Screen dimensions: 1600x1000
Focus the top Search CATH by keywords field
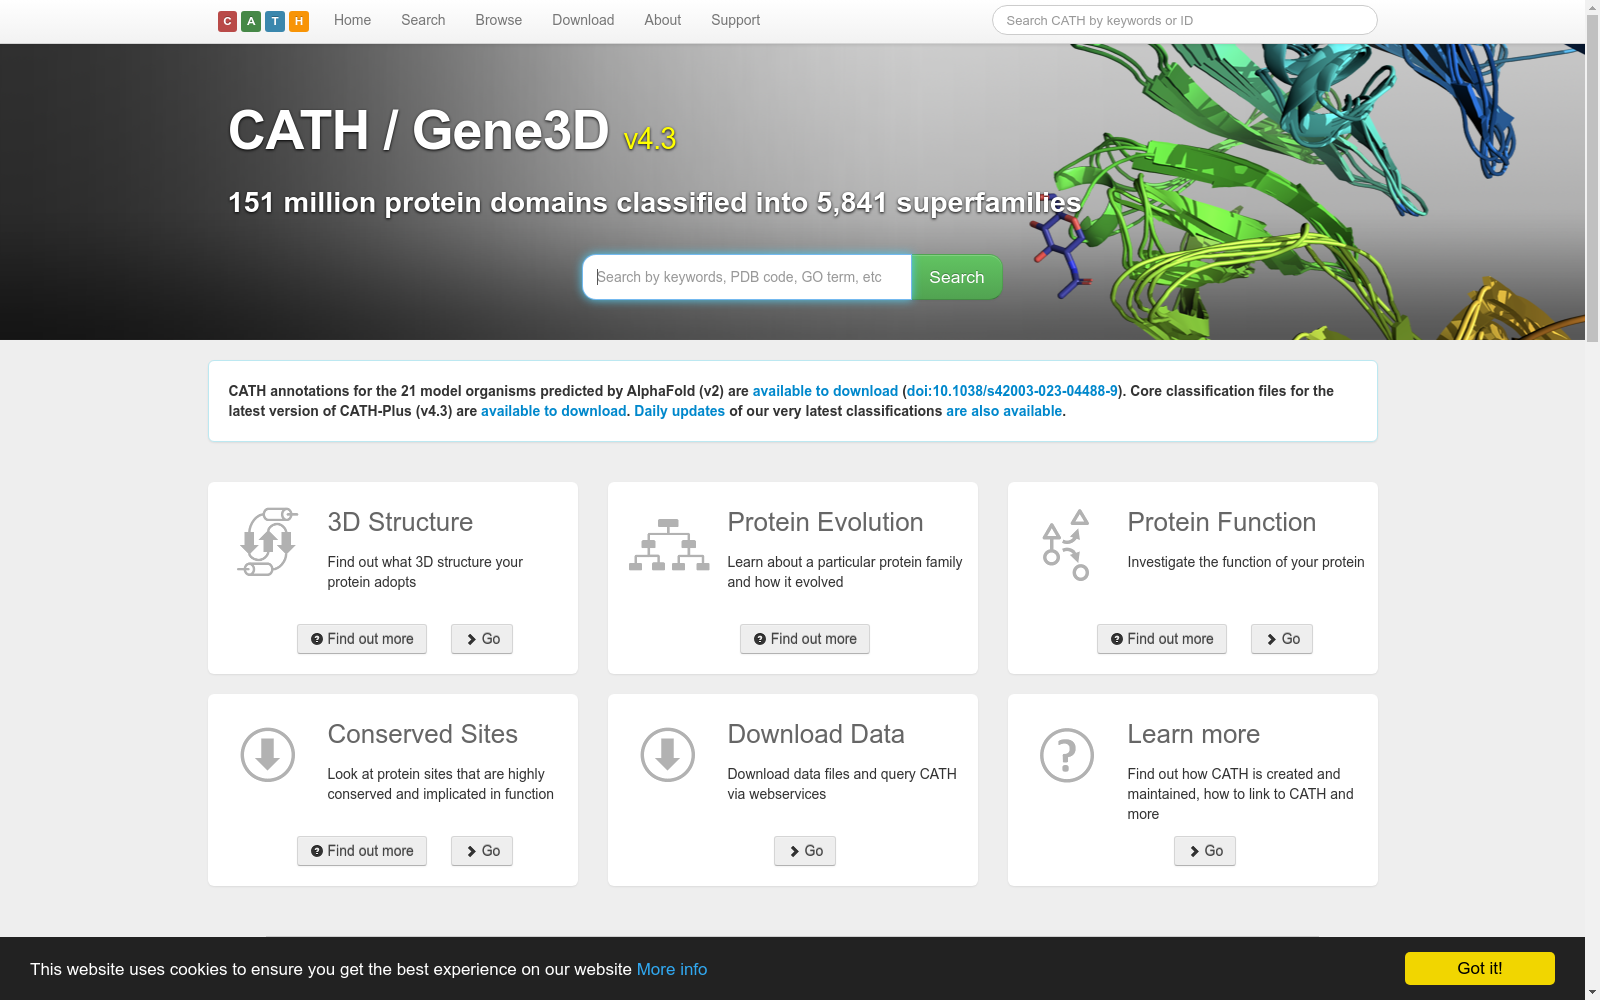tap(1184, 20)
